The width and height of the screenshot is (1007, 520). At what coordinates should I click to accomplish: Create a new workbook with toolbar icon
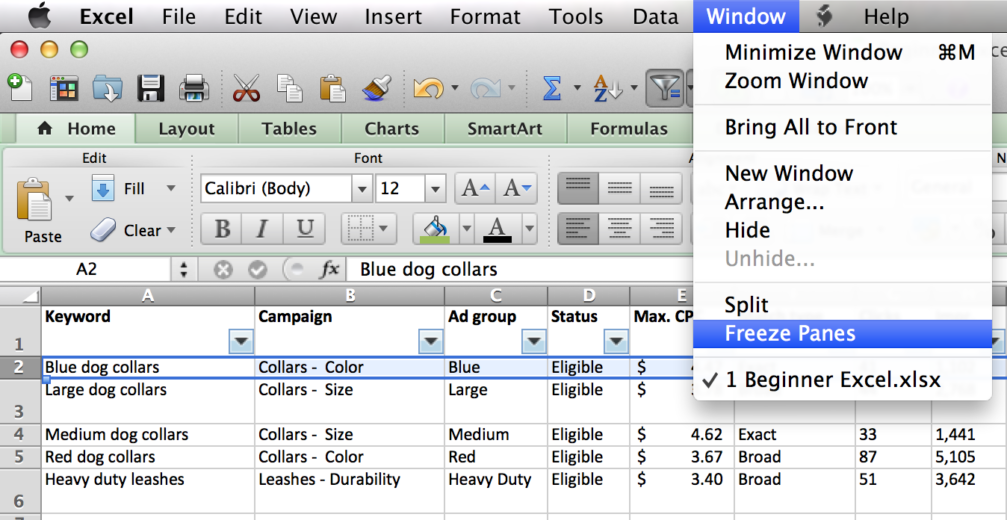click(x=20, y=88)
